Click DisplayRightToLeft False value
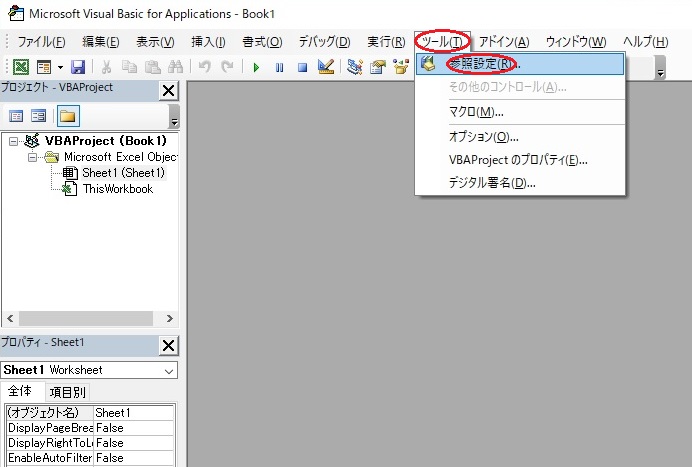This screenshot has width=692, height=467. point(134,443)
